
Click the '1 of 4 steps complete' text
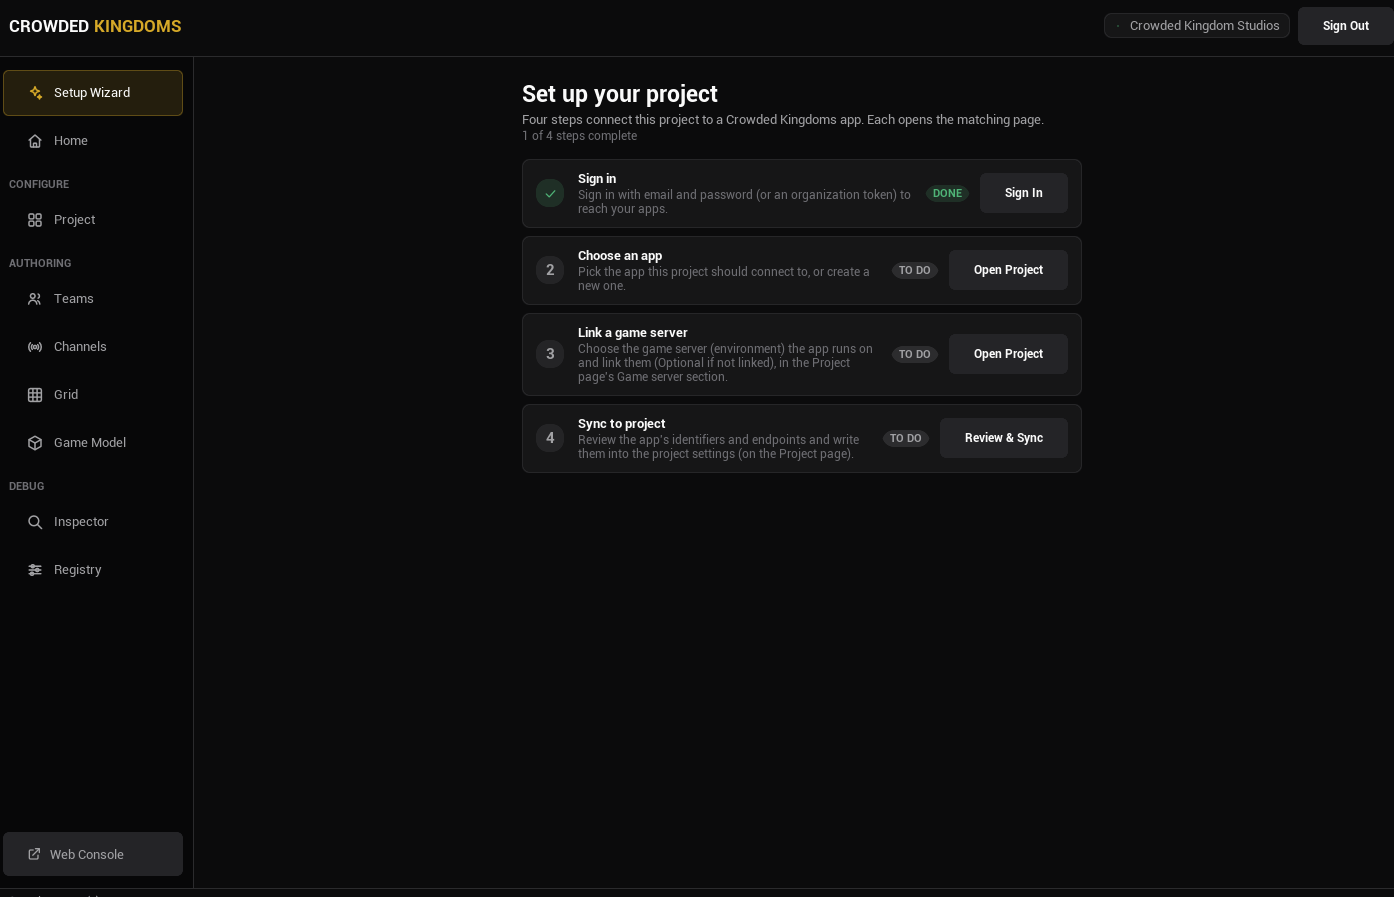[x=579, y=136]
